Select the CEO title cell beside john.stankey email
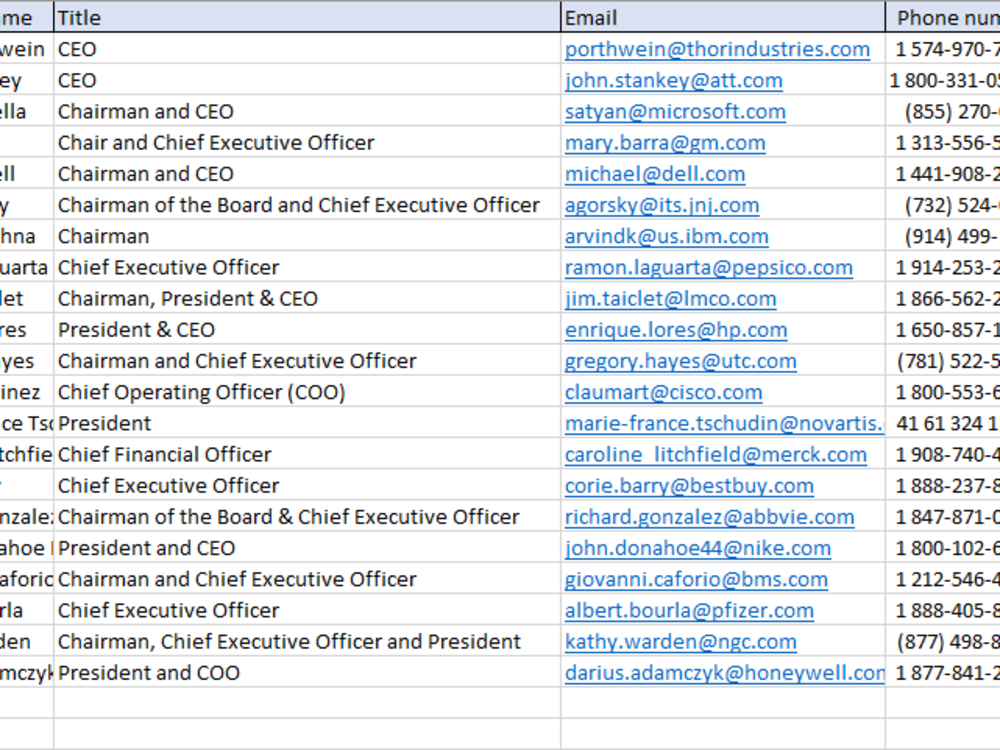The width and height of the screenshot is (1000, 750). pyautogui.click(x=307, y=80)
